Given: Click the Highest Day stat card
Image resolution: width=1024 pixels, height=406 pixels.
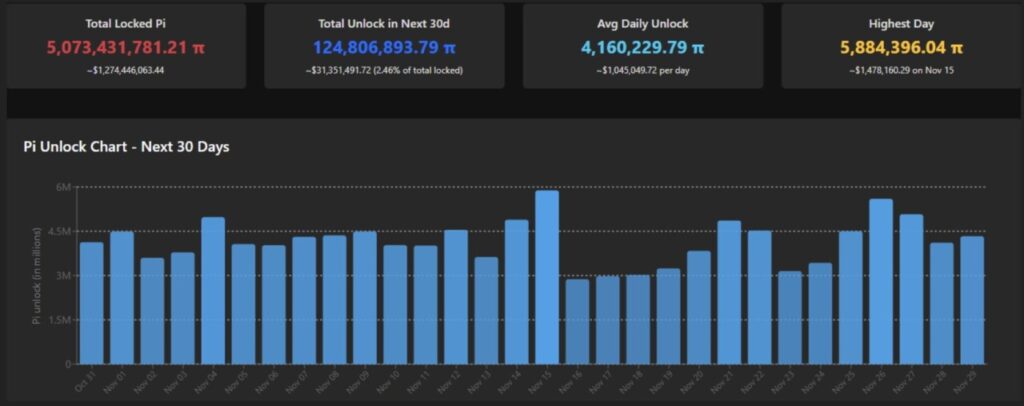Looking at the screenshot, I should [901, 45].
